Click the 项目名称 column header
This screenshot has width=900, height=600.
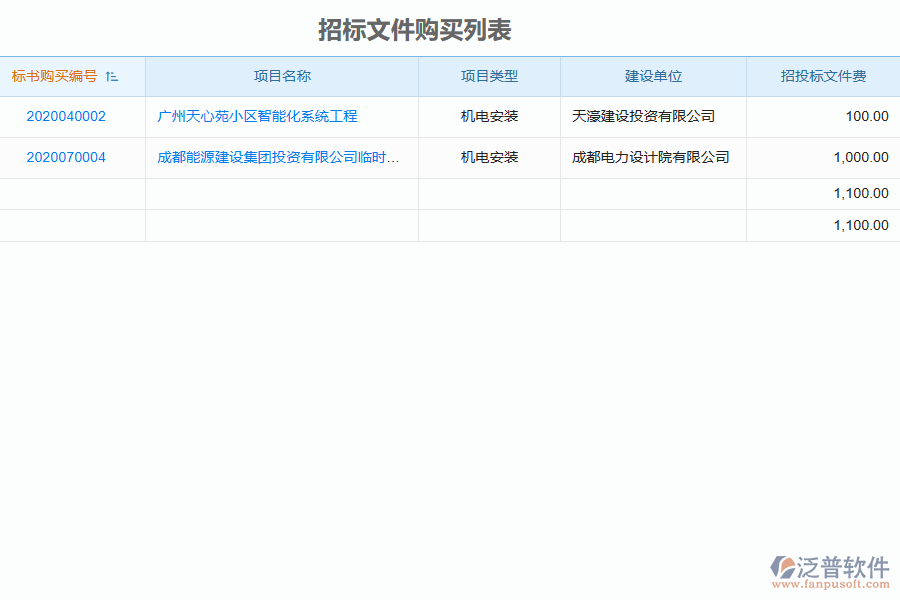click(x=283, y=75)
